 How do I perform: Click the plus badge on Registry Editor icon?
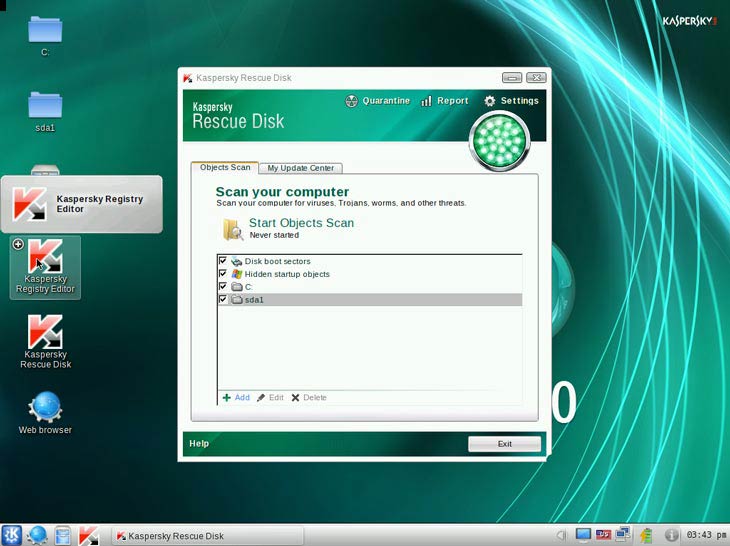pos(18,244)
